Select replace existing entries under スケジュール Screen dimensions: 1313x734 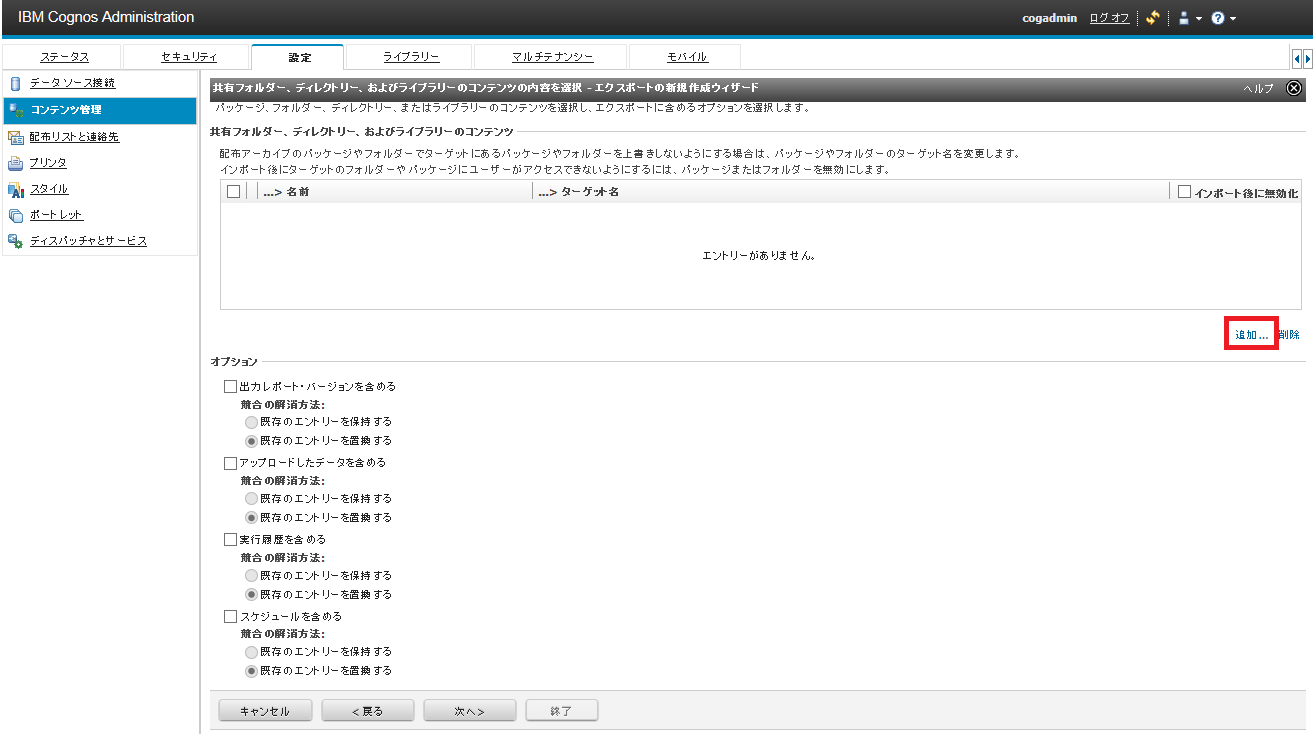[x=251, y=671]
